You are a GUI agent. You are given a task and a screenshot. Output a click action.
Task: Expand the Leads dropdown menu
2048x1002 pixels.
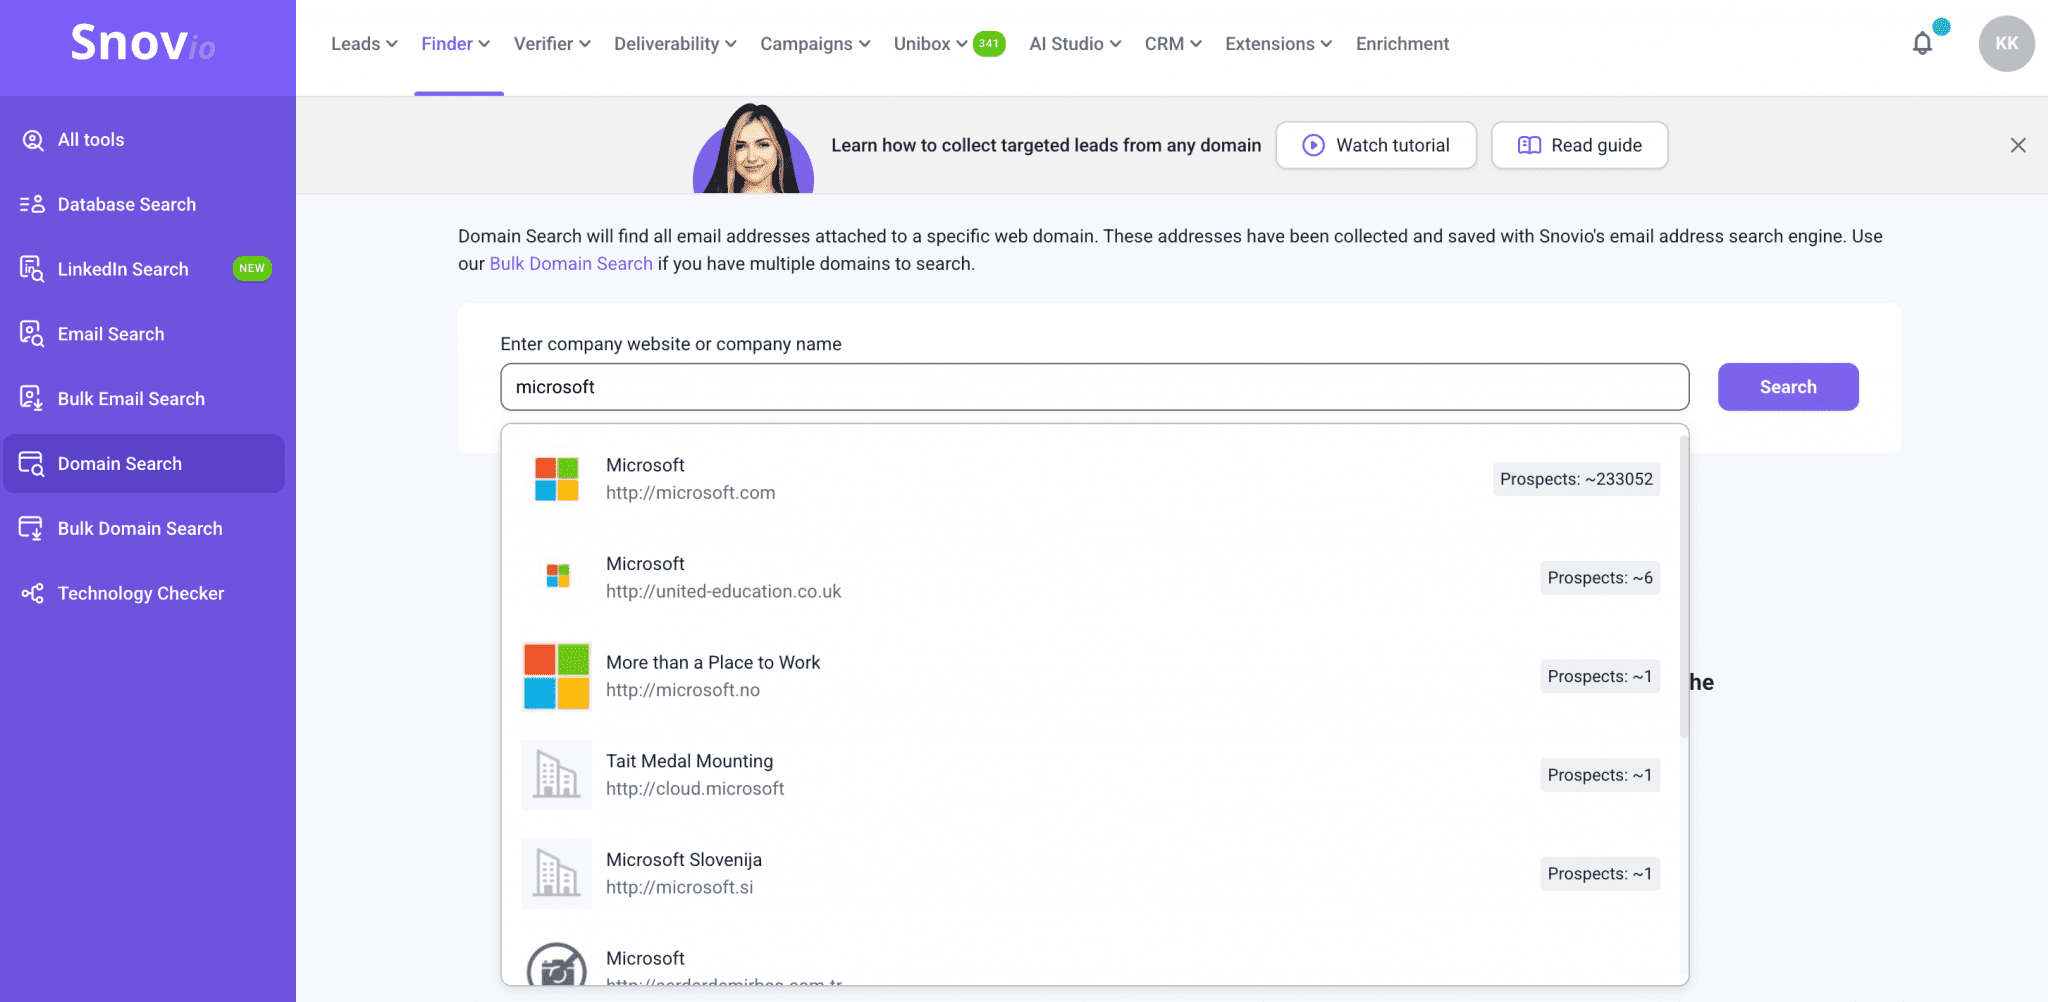pyautogui.click(x=364, y=44)
